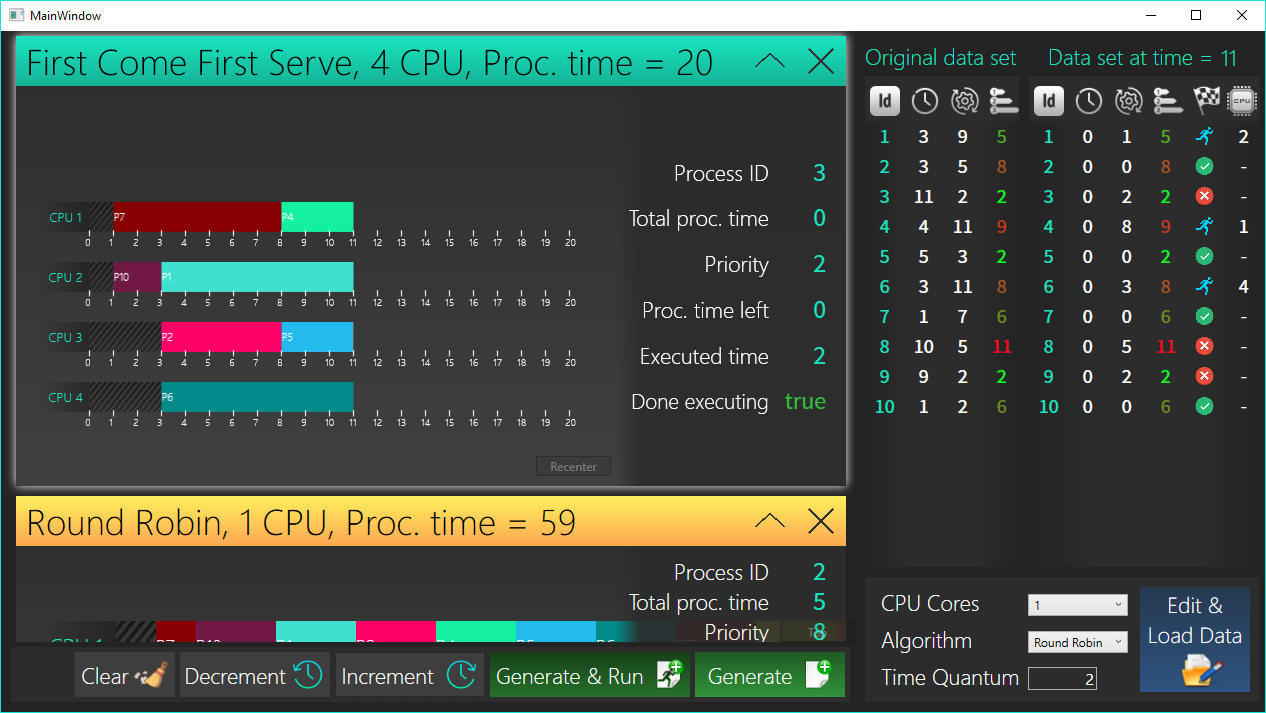Click the 'Original data set' heading

940,58
